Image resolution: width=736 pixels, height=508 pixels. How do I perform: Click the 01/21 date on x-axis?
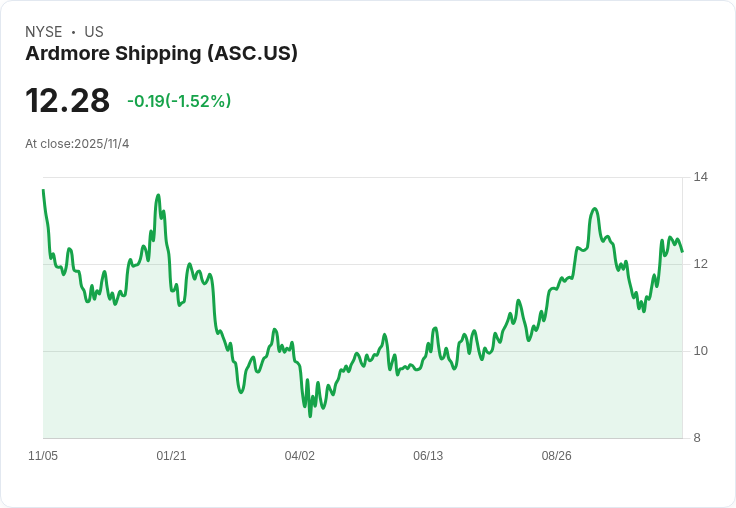pyautogui.click(x=171, y=456)
